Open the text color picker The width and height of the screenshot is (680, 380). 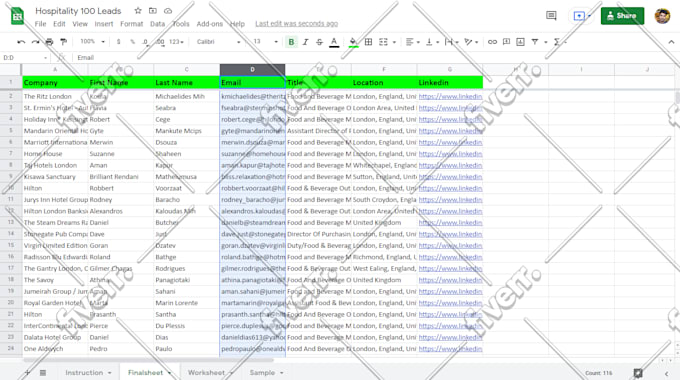[x=334, y=42]
